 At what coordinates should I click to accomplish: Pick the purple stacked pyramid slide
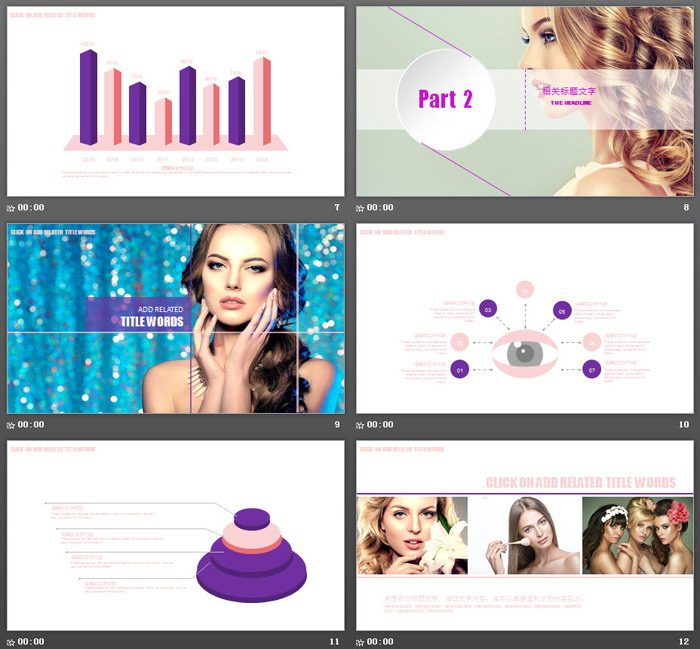176,535
